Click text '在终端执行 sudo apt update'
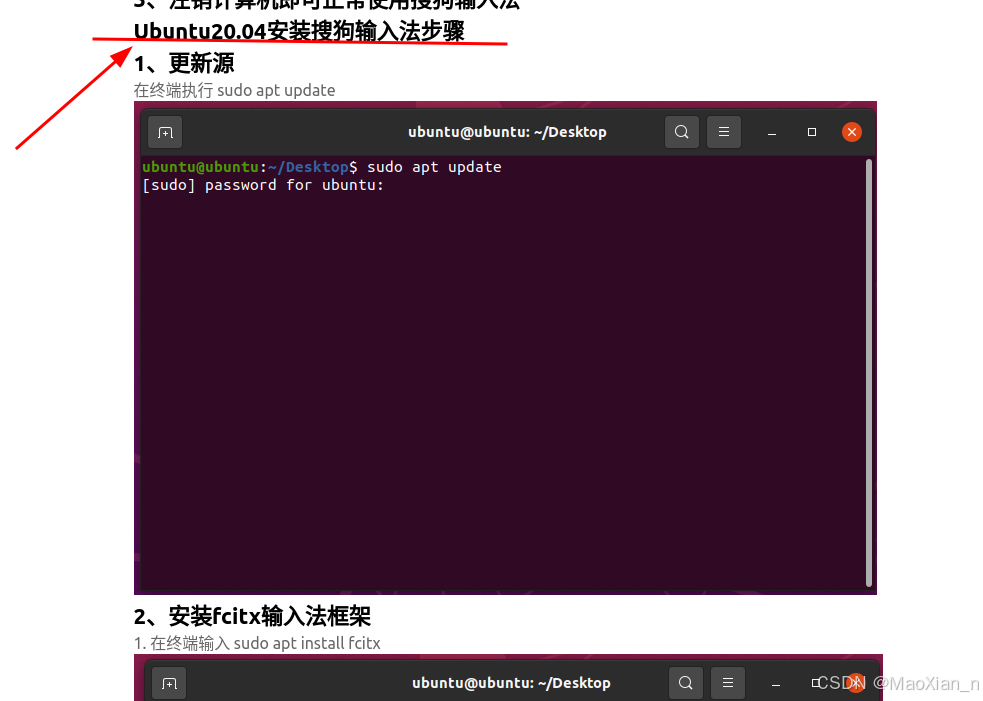 [234, 90]
